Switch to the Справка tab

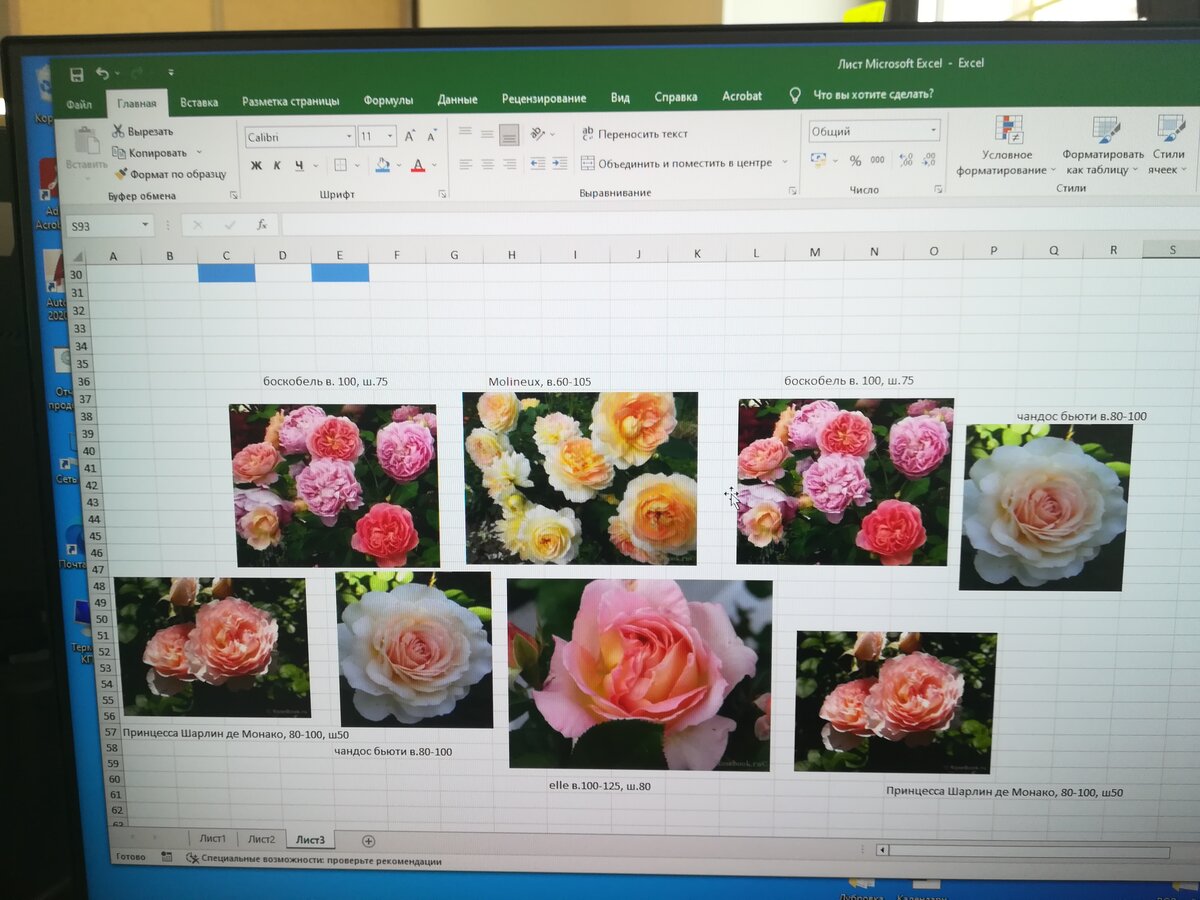pos(676,97)
